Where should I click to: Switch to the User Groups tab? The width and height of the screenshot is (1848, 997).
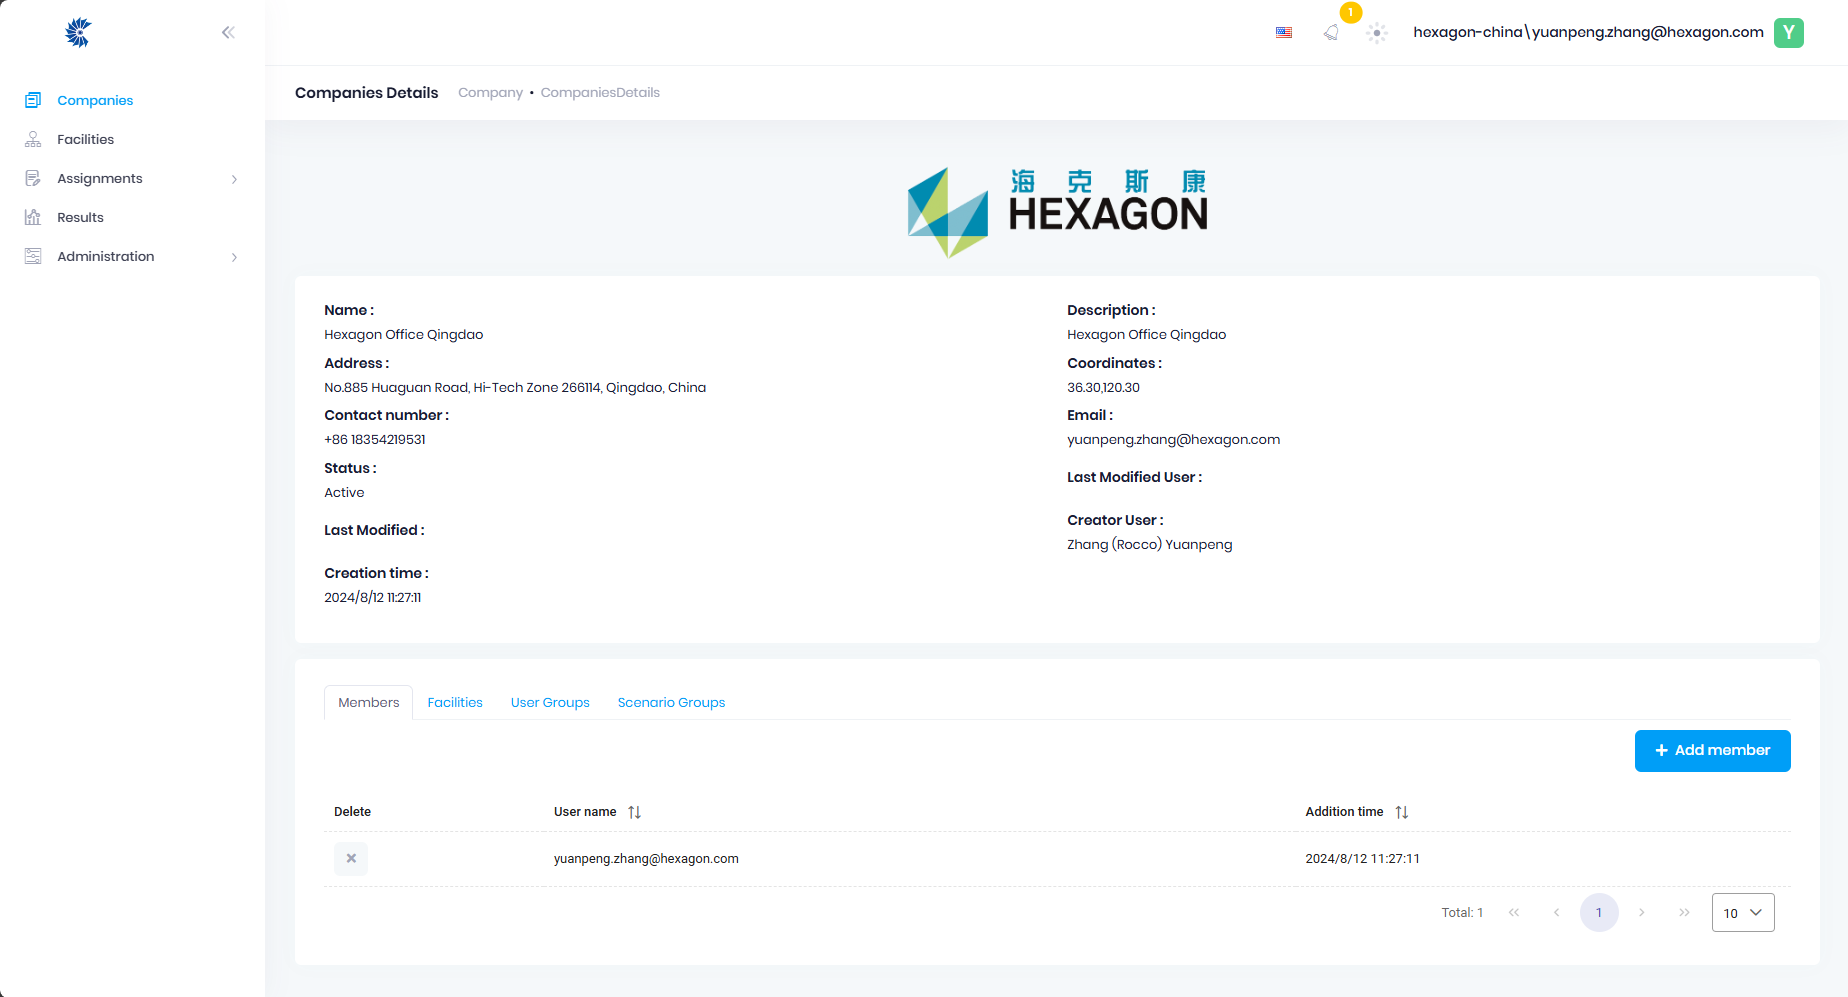pos(550,703)
